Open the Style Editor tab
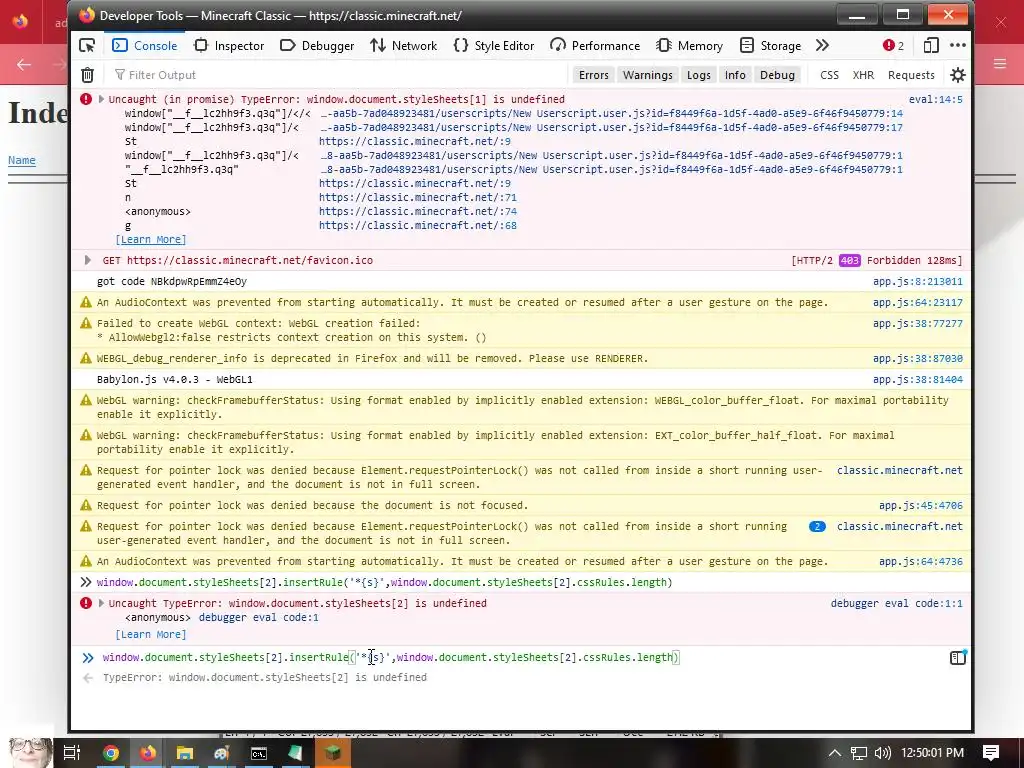The image size is (1024, 768). coord(494,45)
